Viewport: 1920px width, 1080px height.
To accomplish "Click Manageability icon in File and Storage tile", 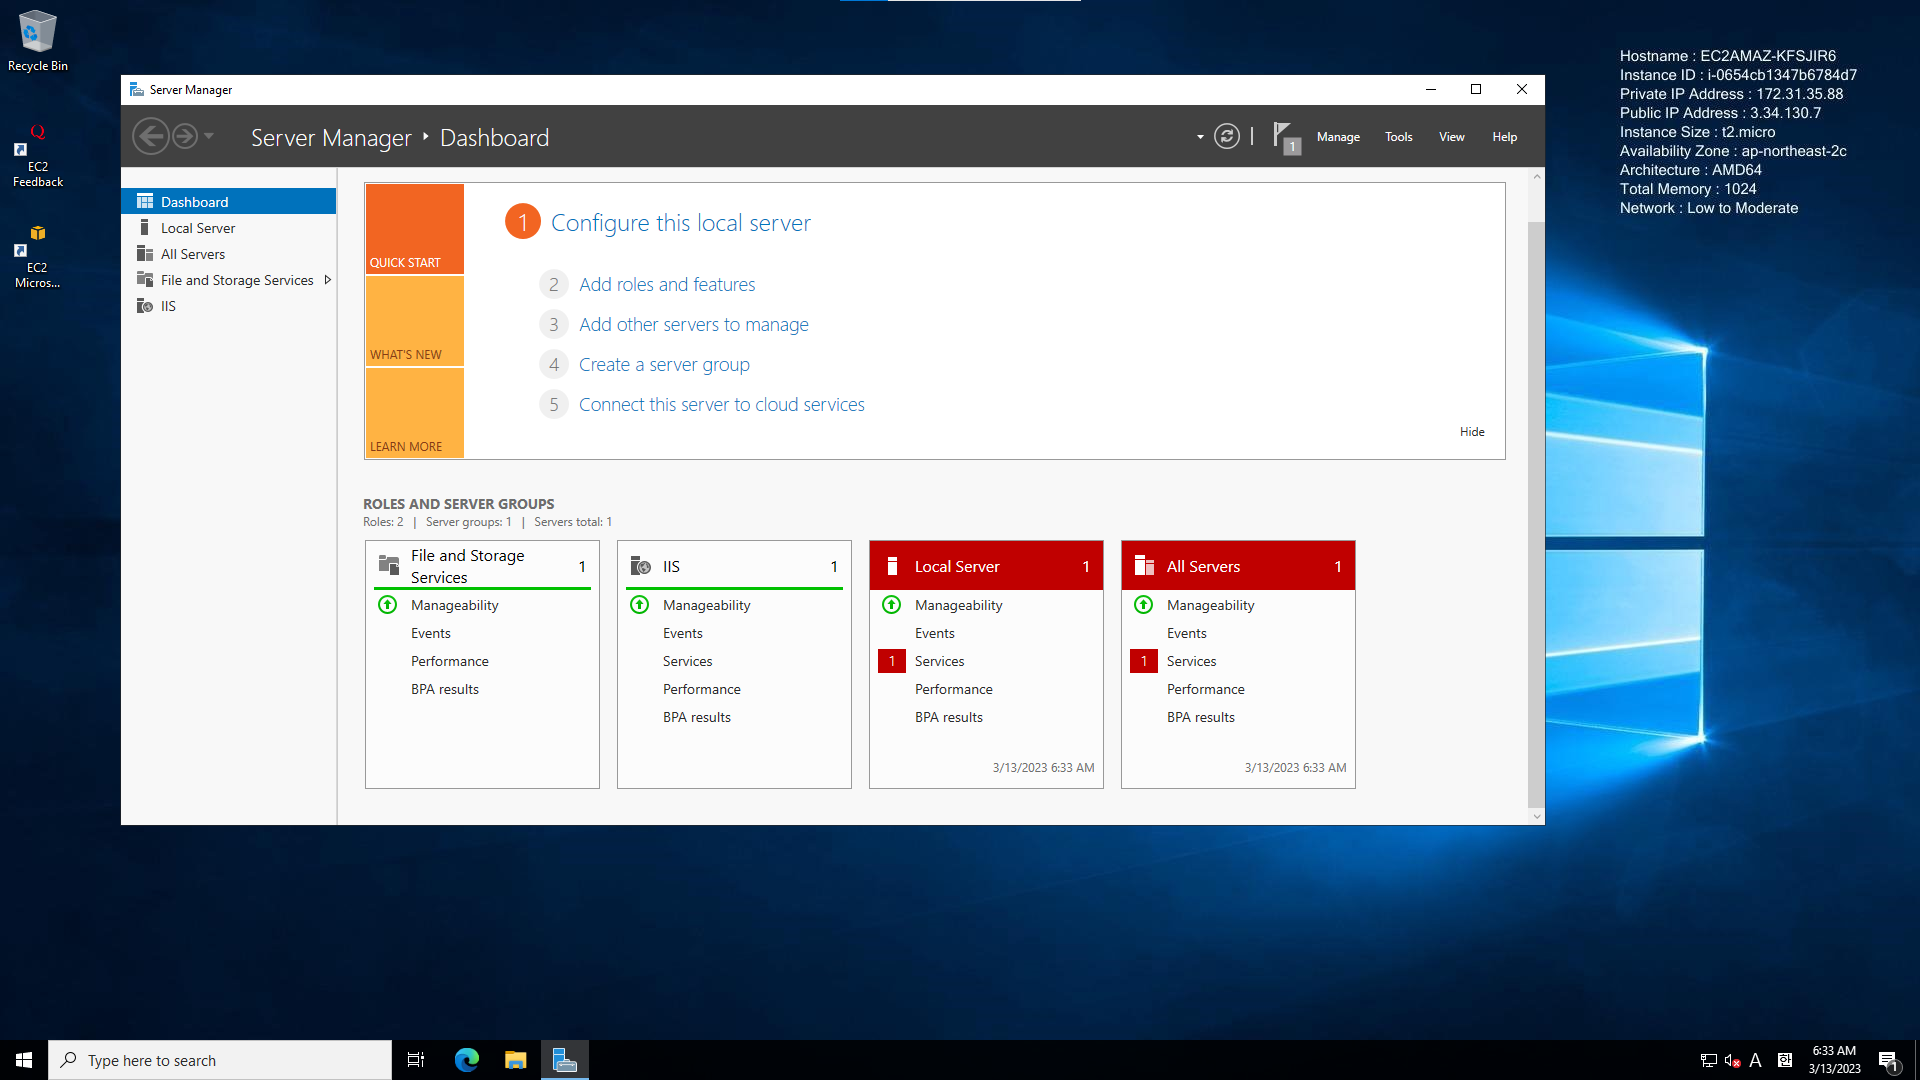I will [x=388, y=605].
